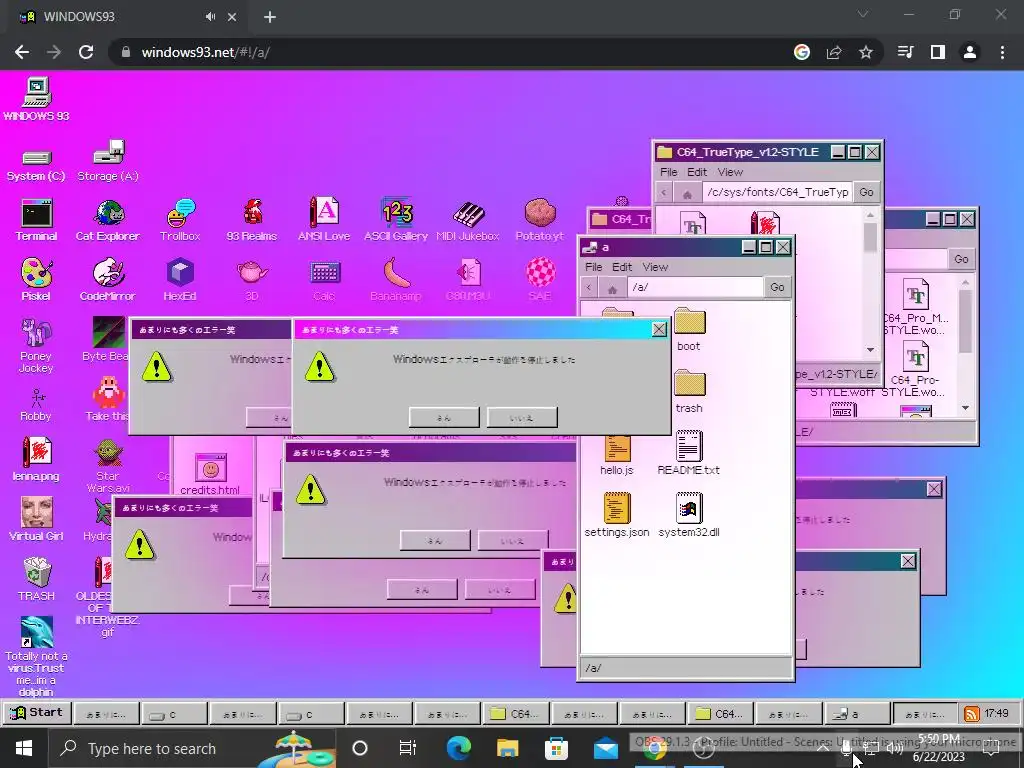
Task: Click the /a/ path field
Action: 694,287
